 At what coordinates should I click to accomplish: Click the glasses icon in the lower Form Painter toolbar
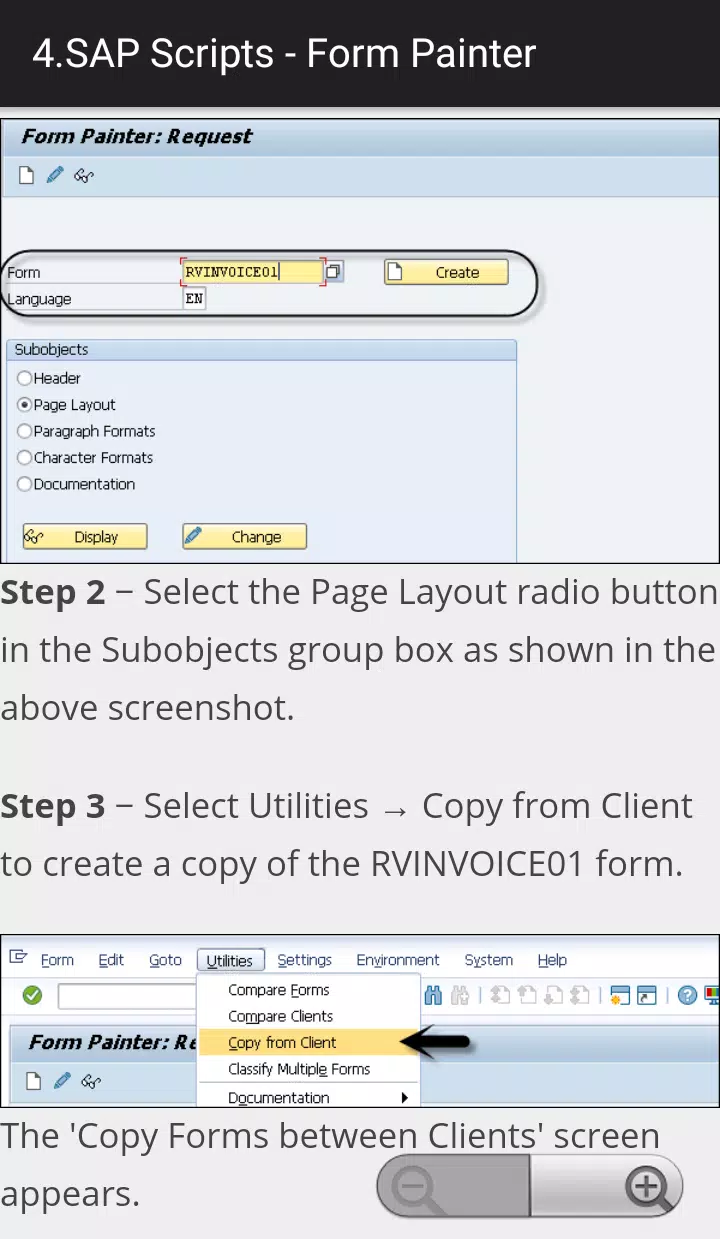[x=92, y=1081]
